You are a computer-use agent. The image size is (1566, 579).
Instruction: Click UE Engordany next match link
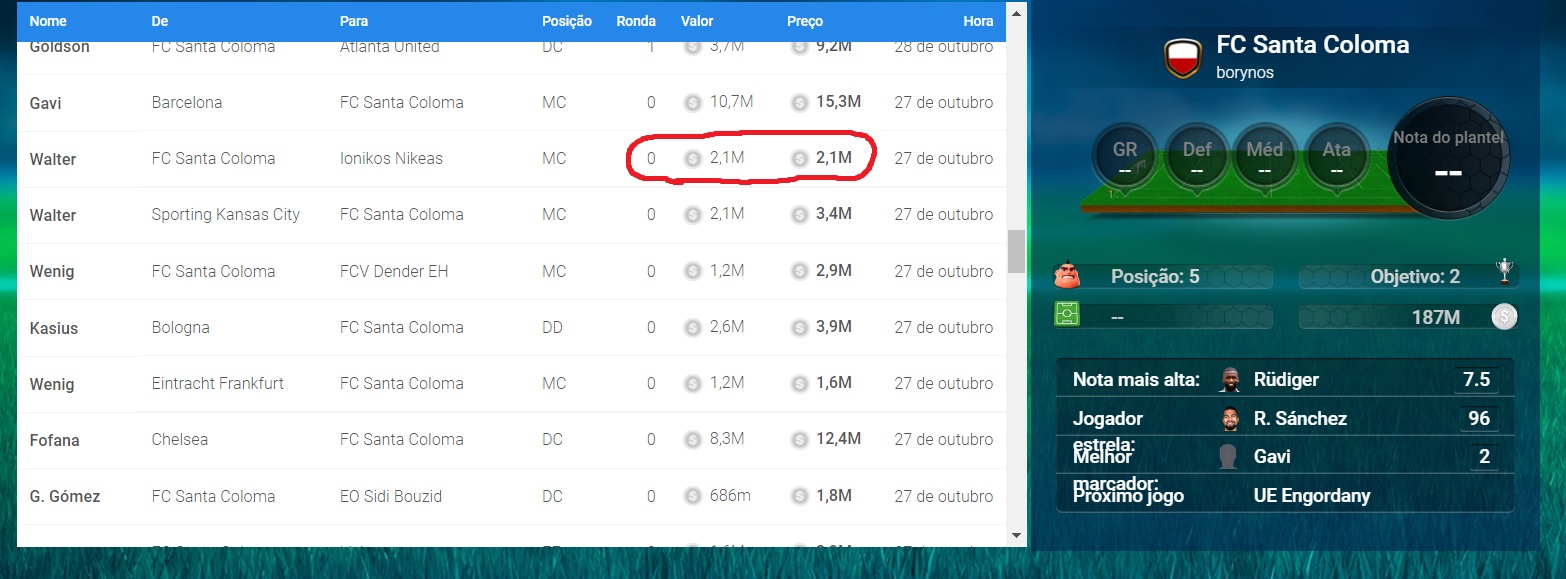point(1311,496)
